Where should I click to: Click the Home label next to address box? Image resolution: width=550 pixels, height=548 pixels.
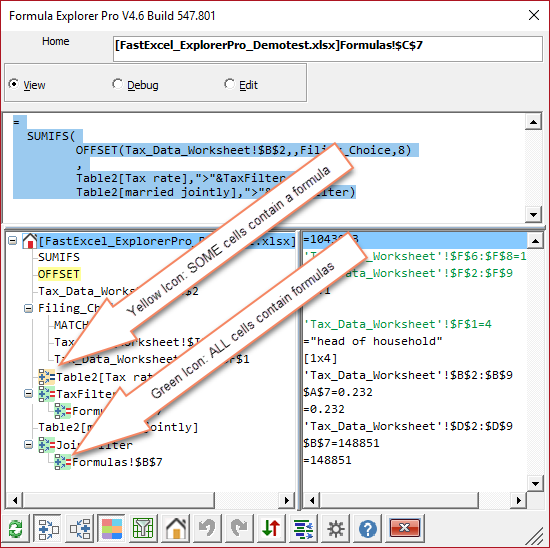point(55,41)
